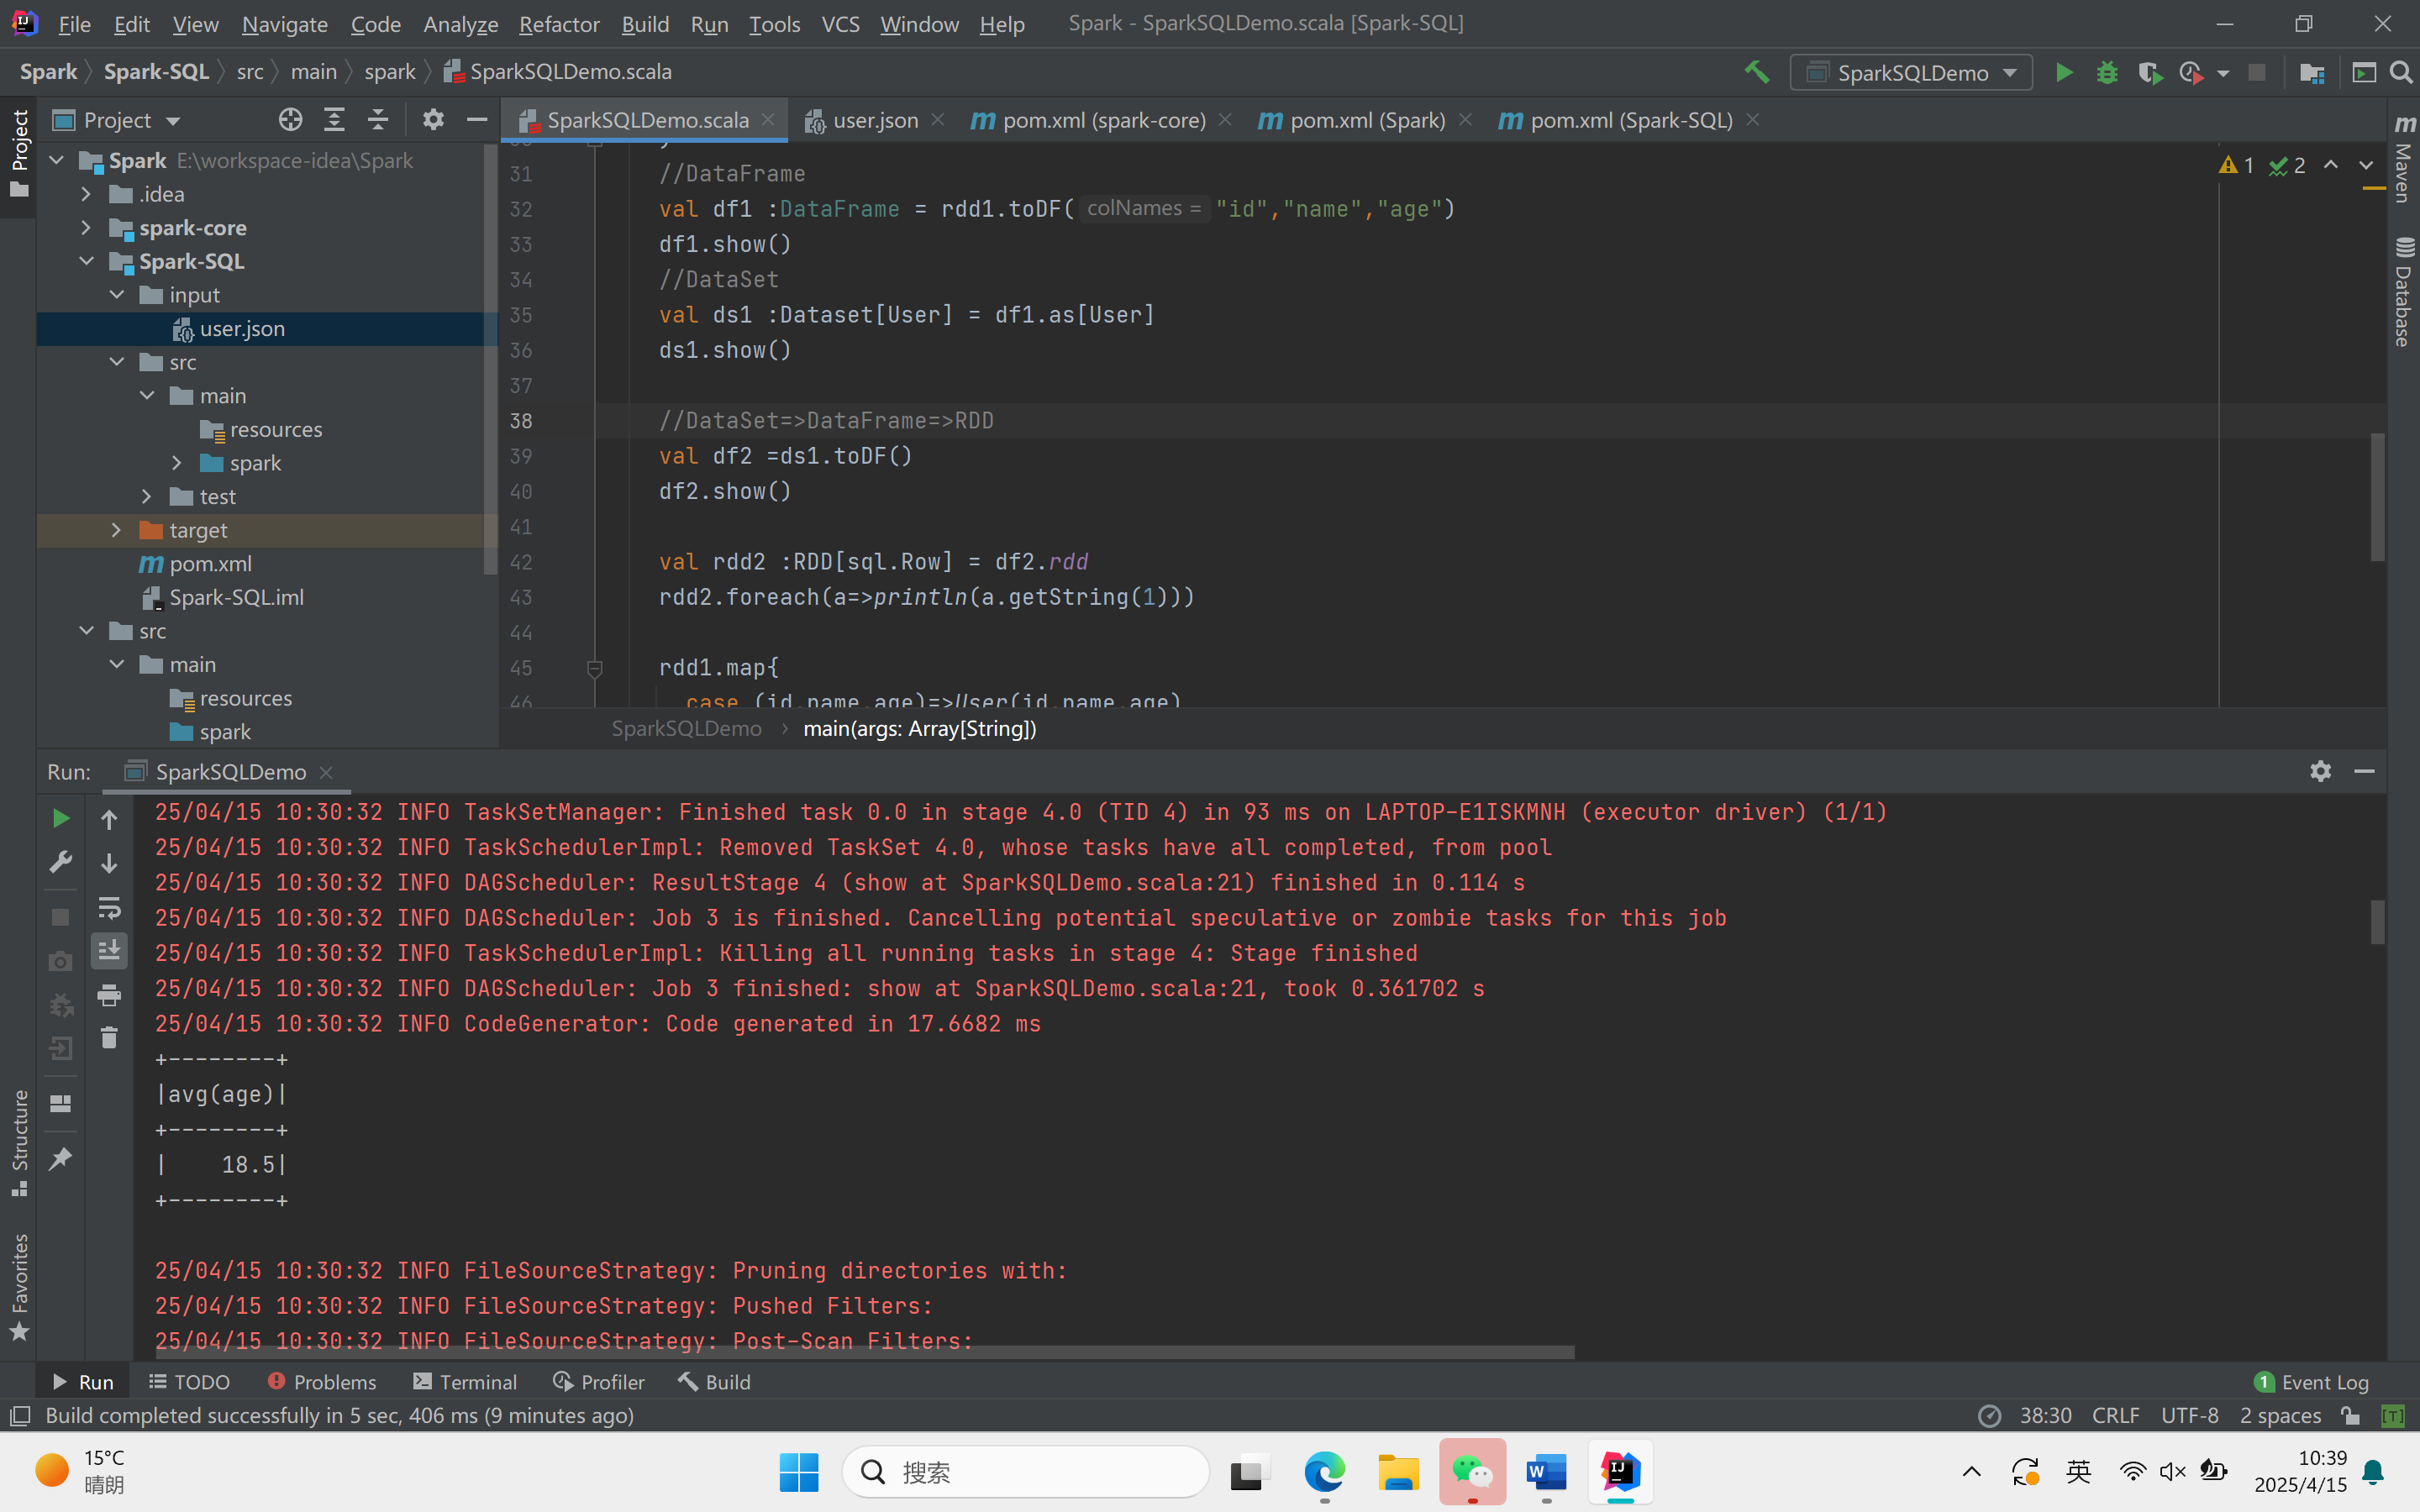
Task: Click Locate/Select Opened File target icon
Action: point(290,120)
